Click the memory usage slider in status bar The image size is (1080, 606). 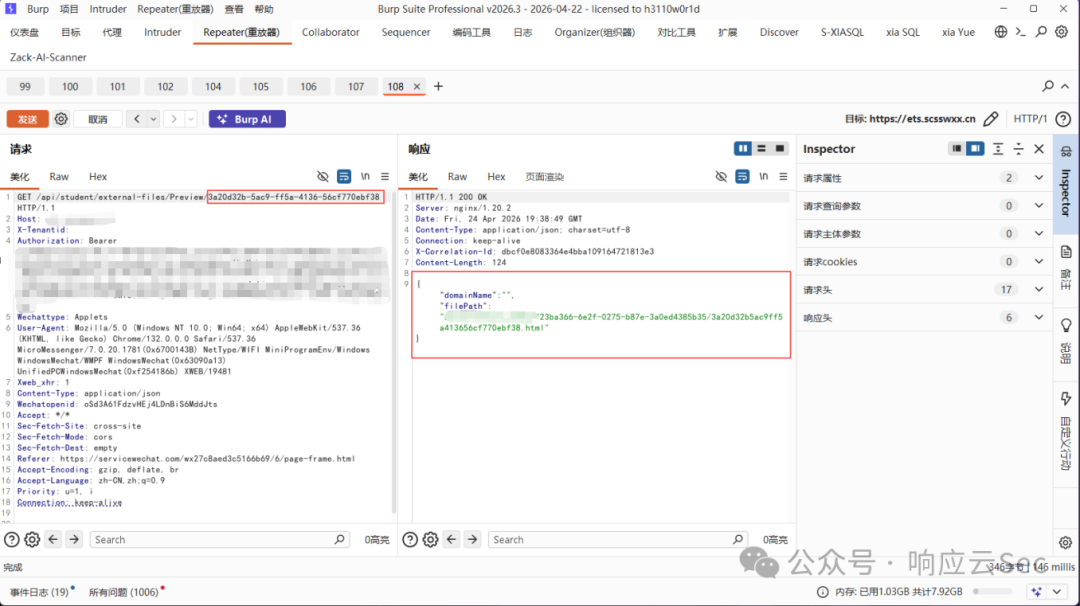pos(993,592)
